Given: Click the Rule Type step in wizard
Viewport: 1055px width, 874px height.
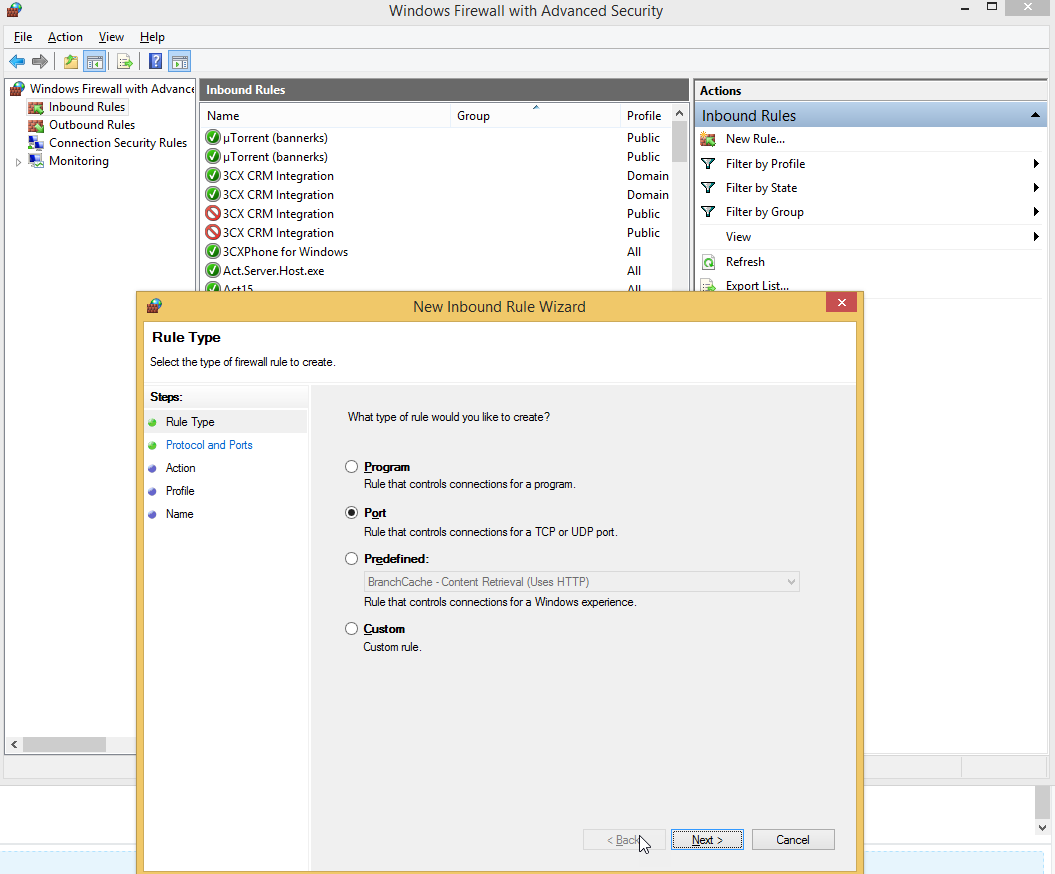Looking at the screenshot, I should tap(190, 422).
